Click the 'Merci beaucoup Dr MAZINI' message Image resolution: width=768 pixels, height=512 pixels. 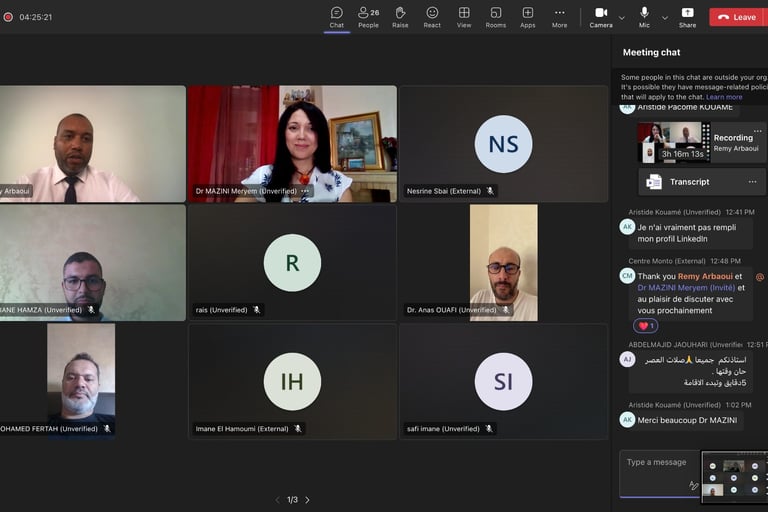coord(687,420)
